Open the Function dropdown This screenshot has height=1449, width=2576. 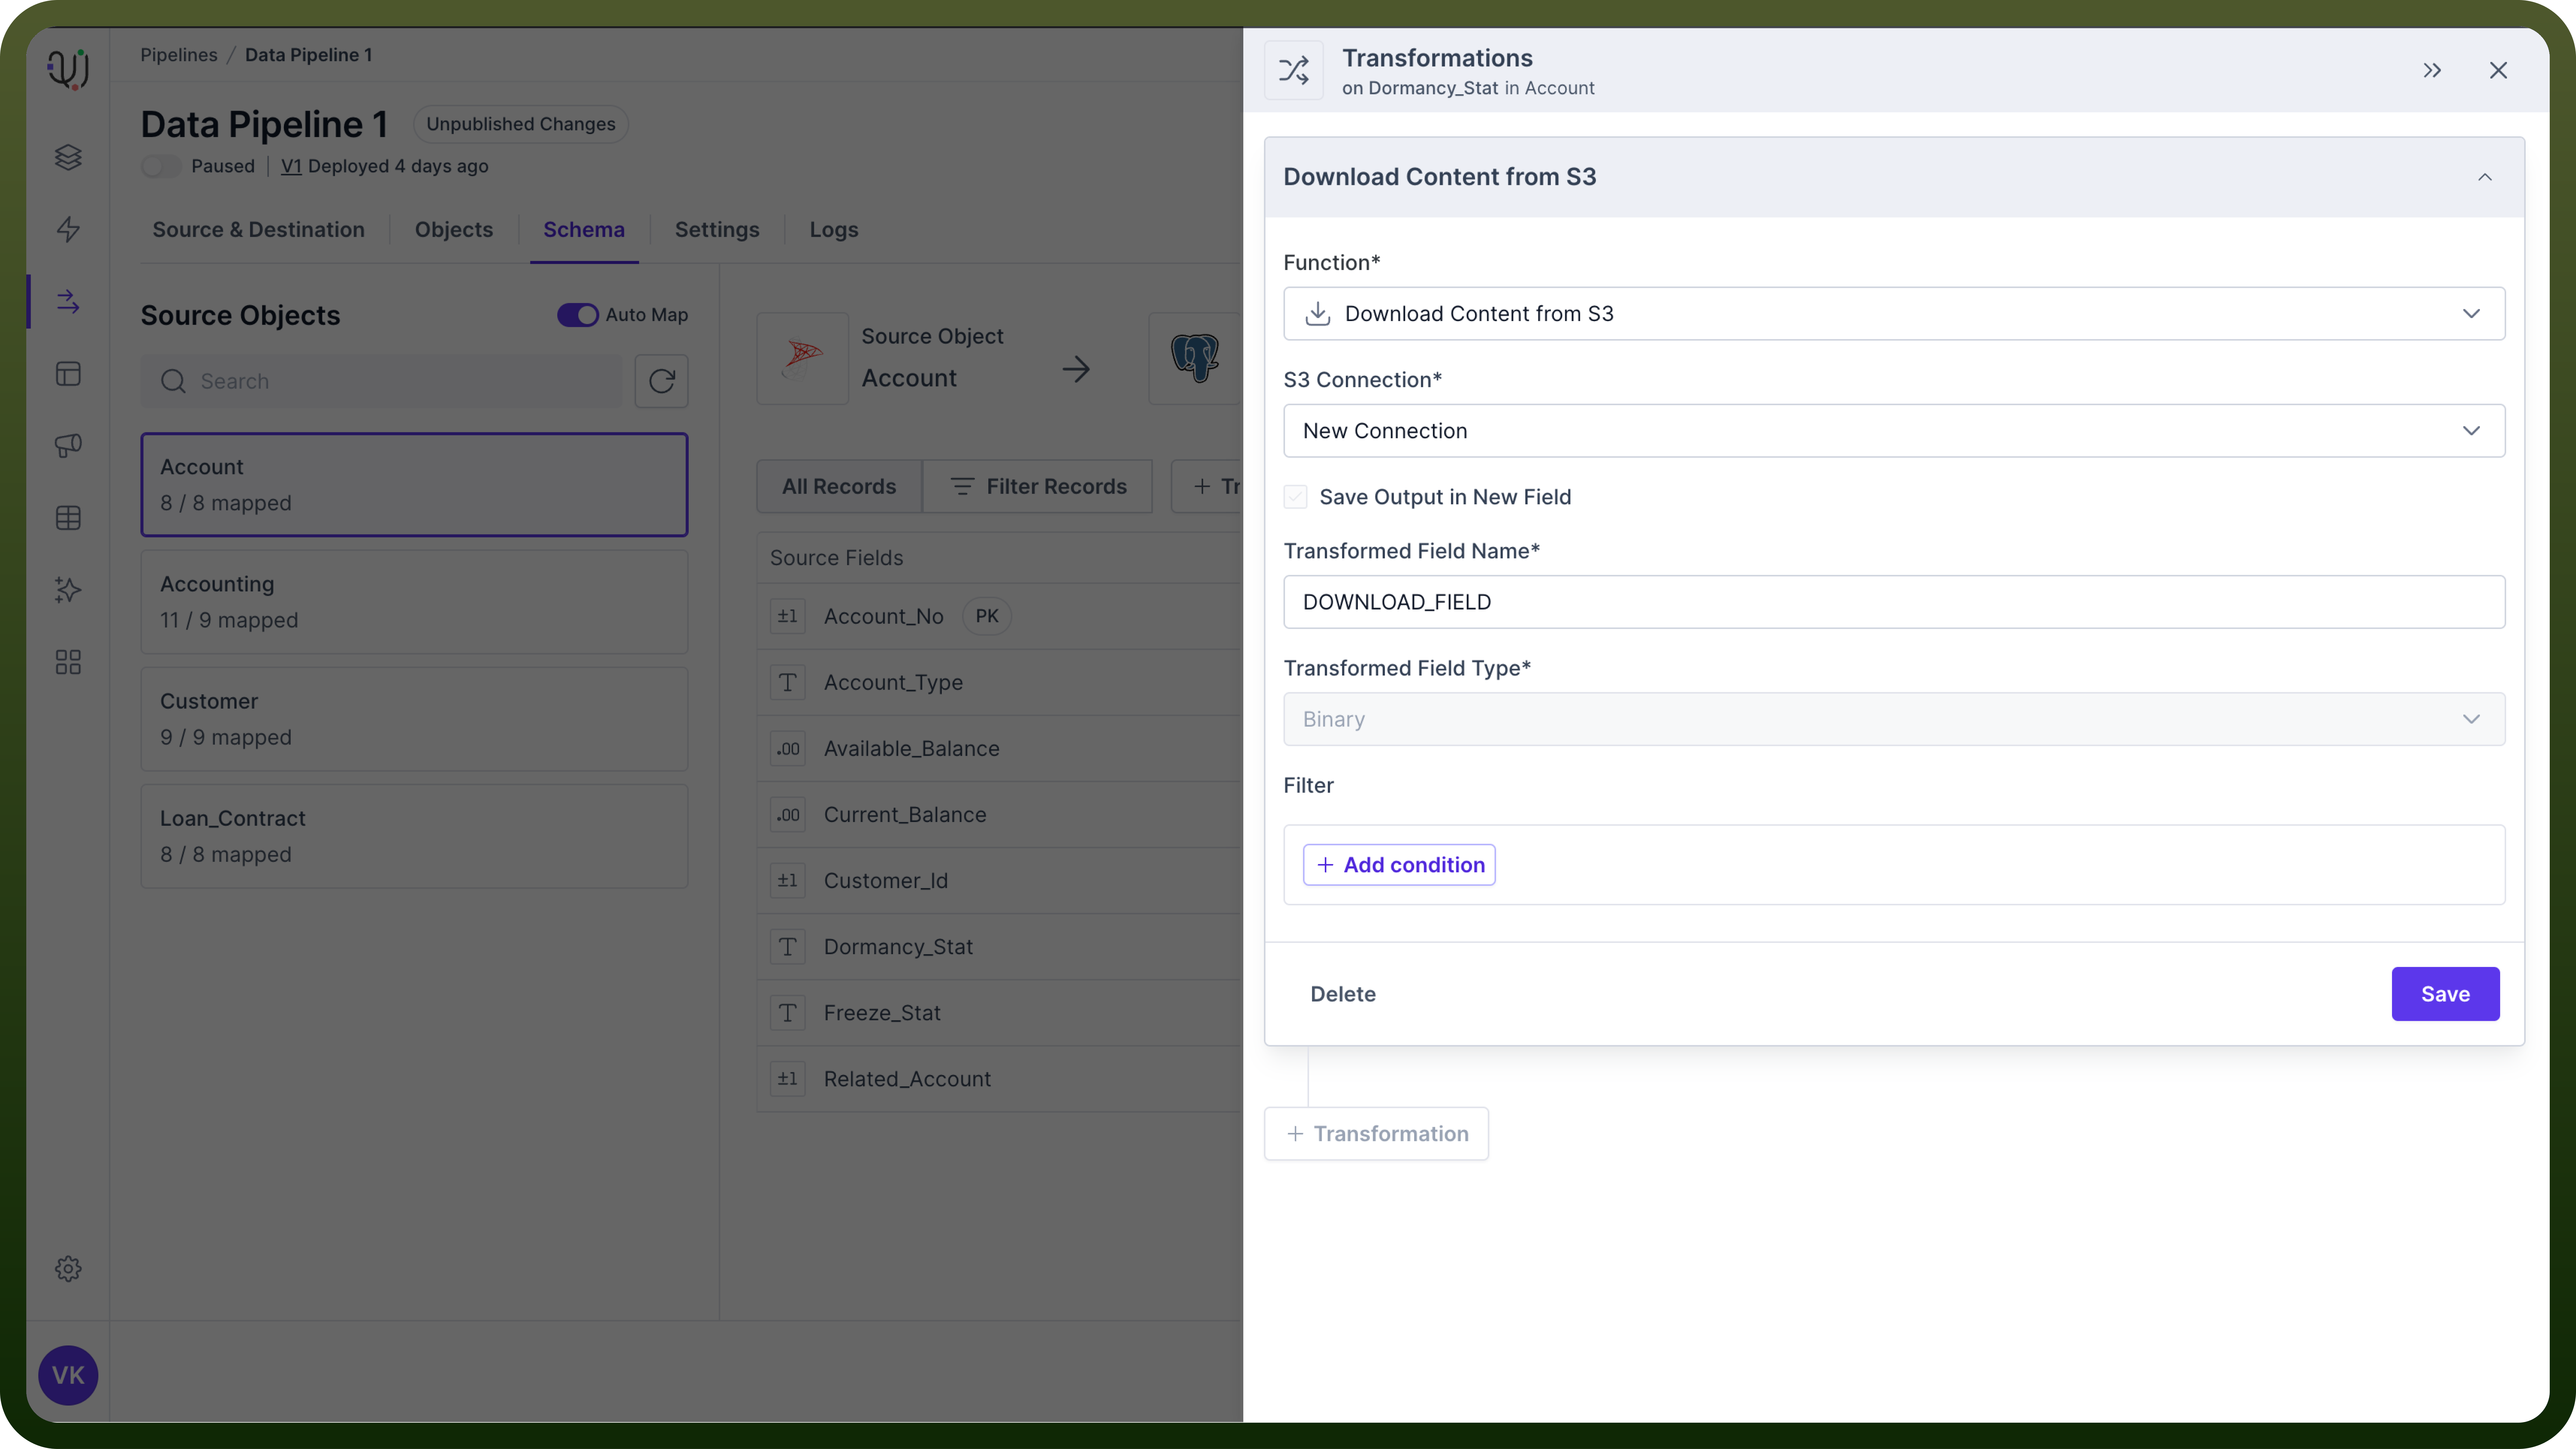[1894, 314]
